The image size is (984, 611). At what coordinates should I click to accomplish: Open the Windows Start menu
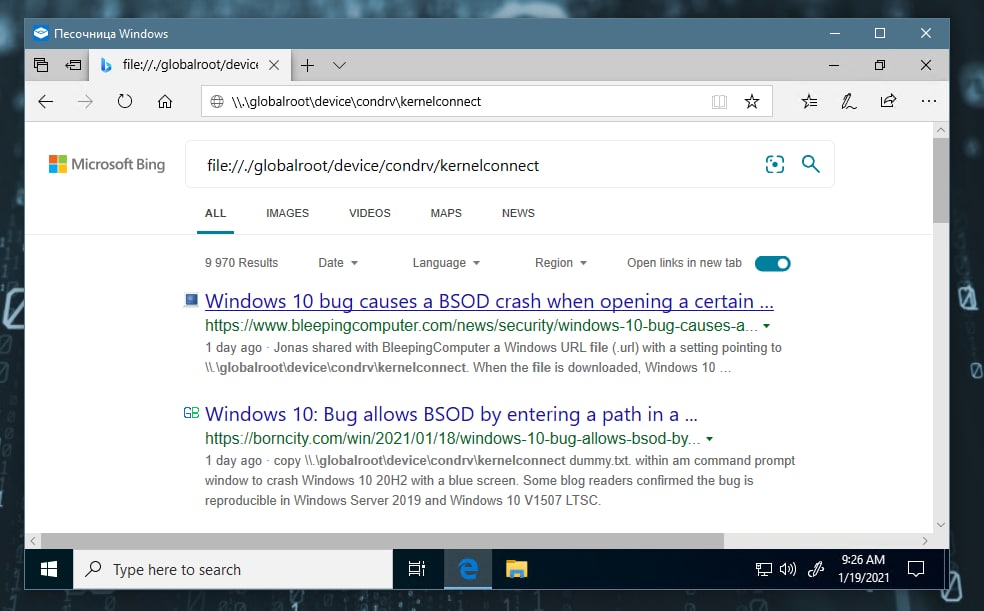pyautogui.click(x=49, y=569)
